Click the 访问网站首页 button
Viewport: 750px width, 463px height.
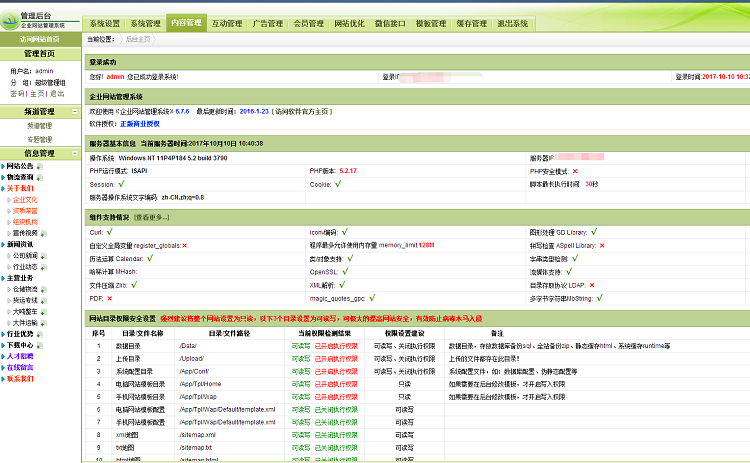click(39, 39)
